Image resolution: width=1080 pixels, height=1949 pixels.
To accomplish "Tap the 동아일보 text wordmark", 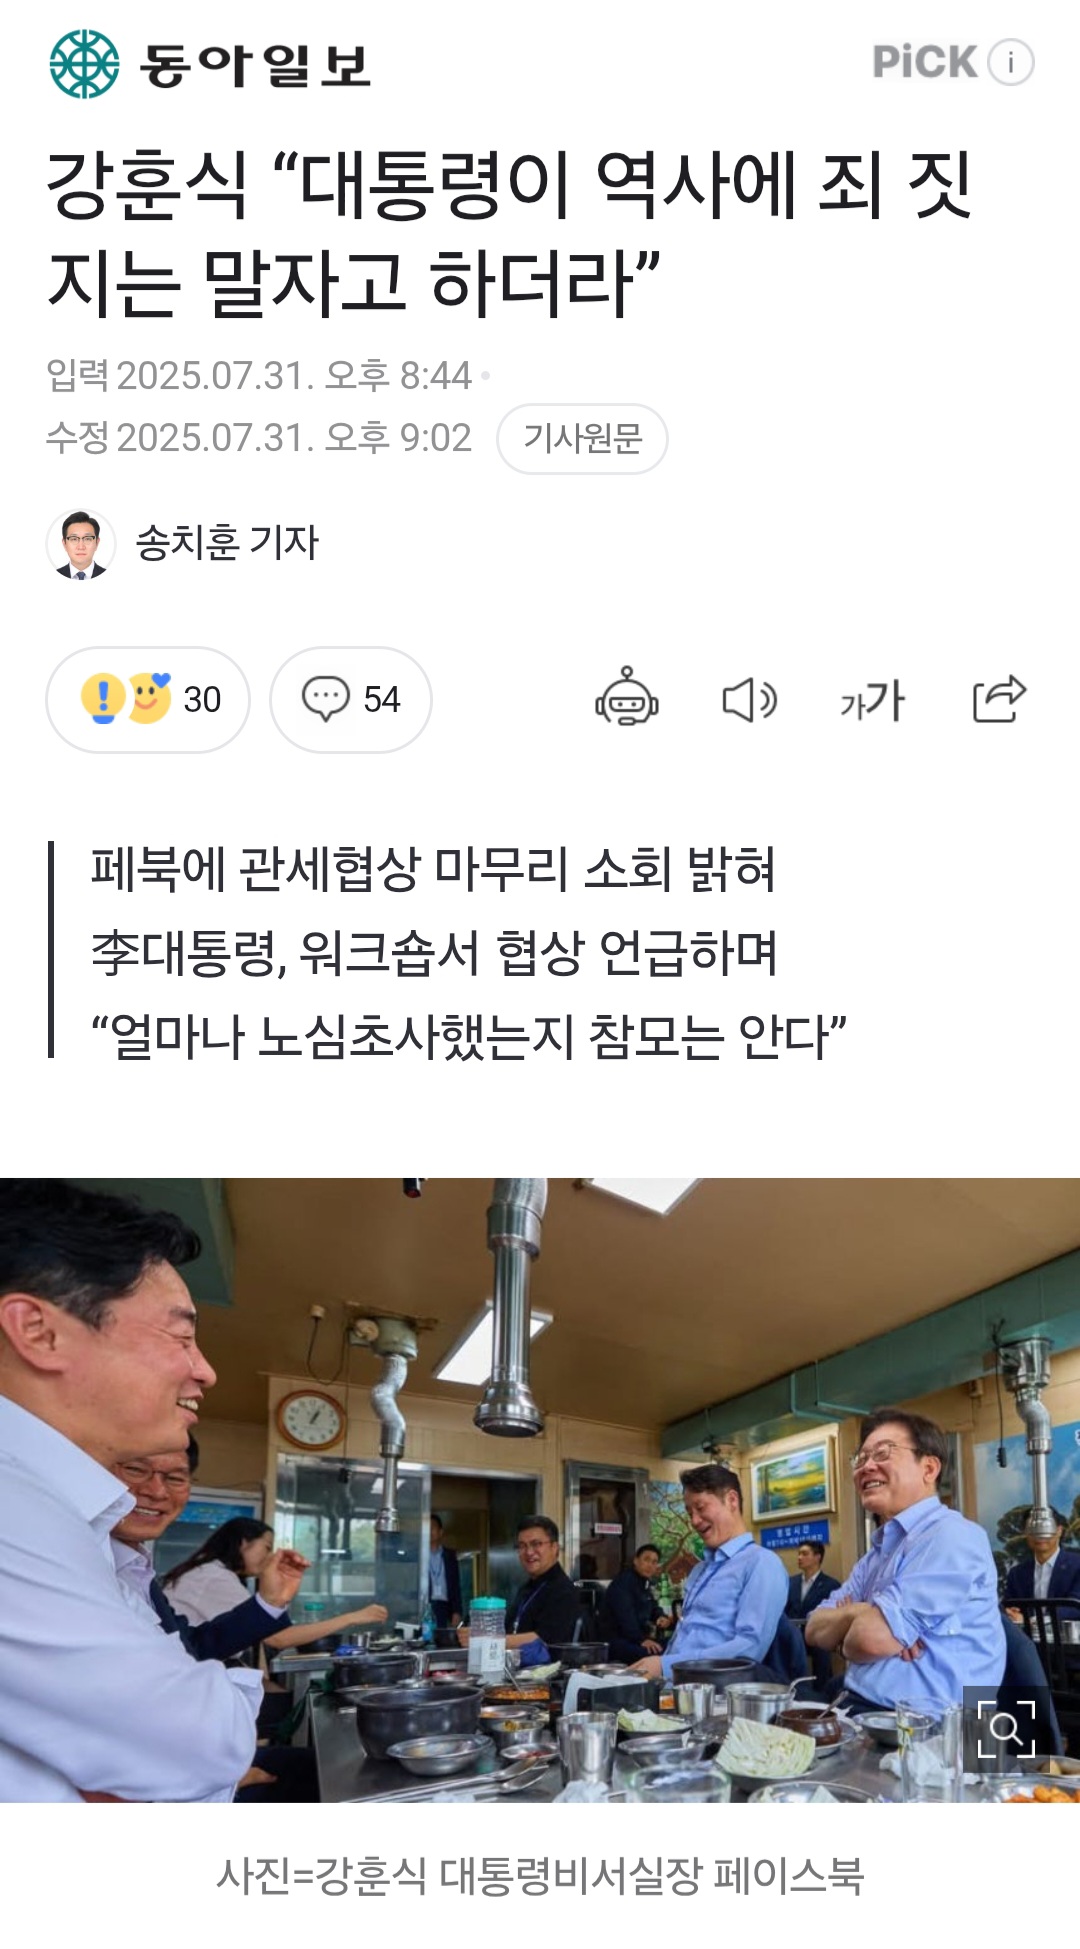I will [x=255, y=64].
